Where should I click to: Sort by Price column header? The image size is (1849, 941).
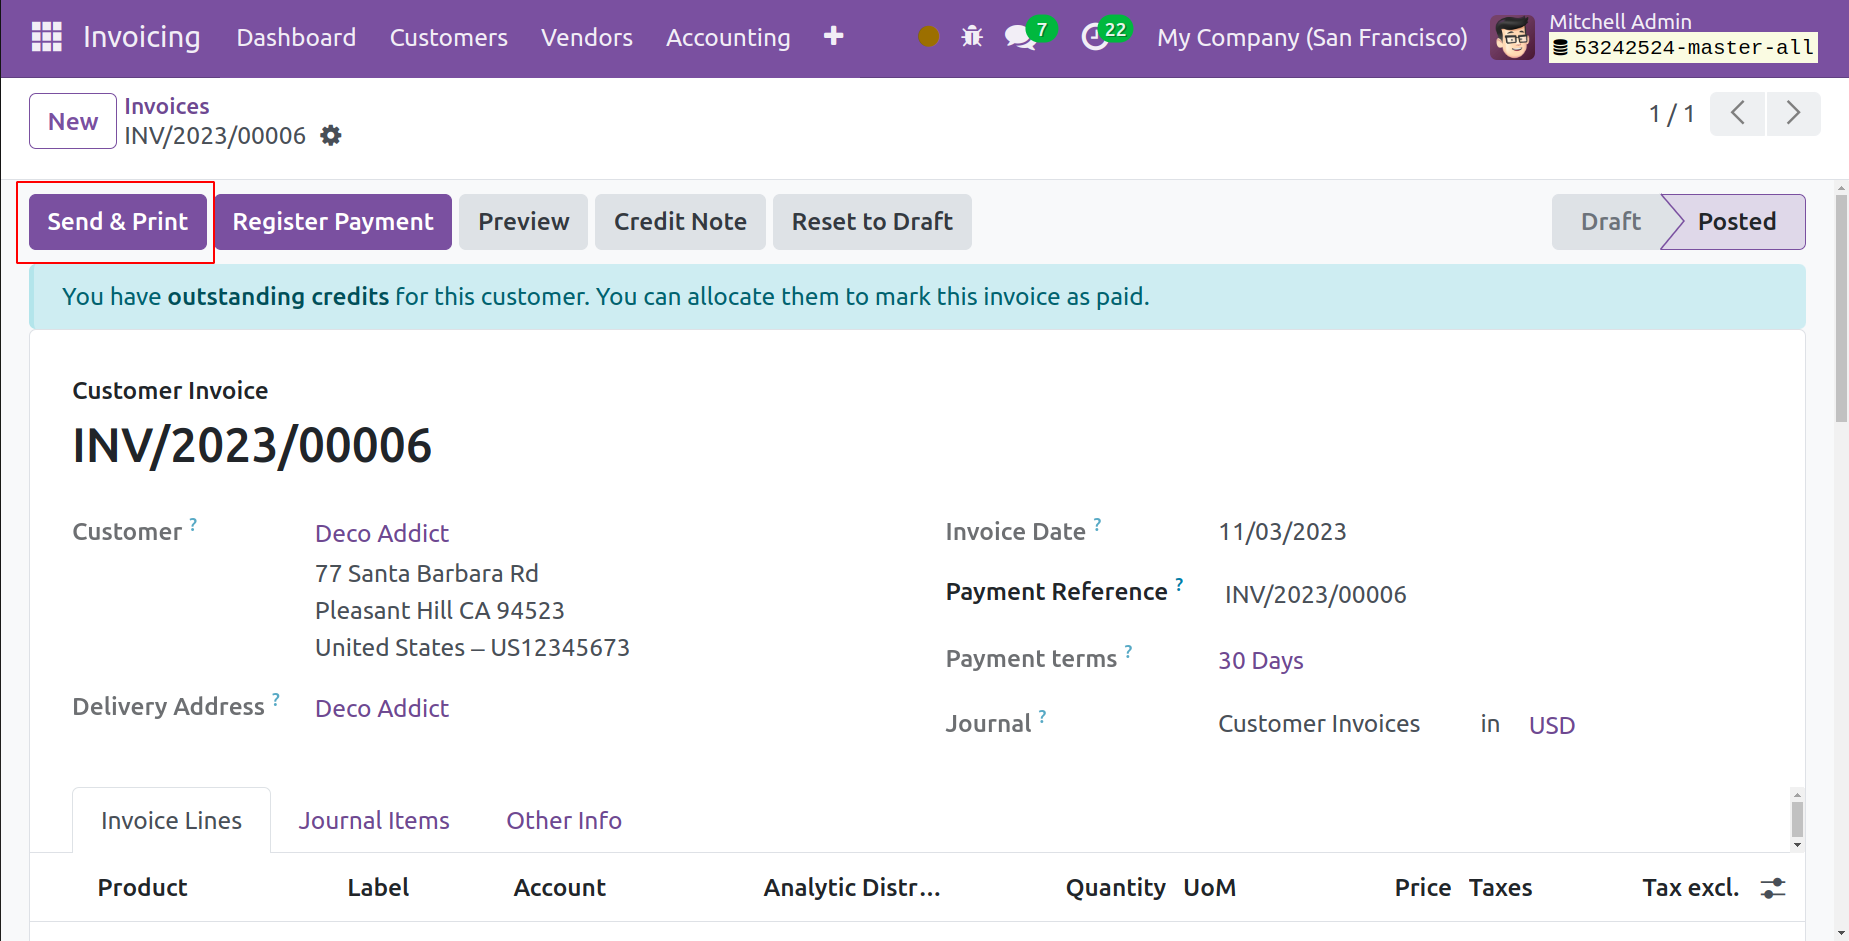pos(1423,887)
